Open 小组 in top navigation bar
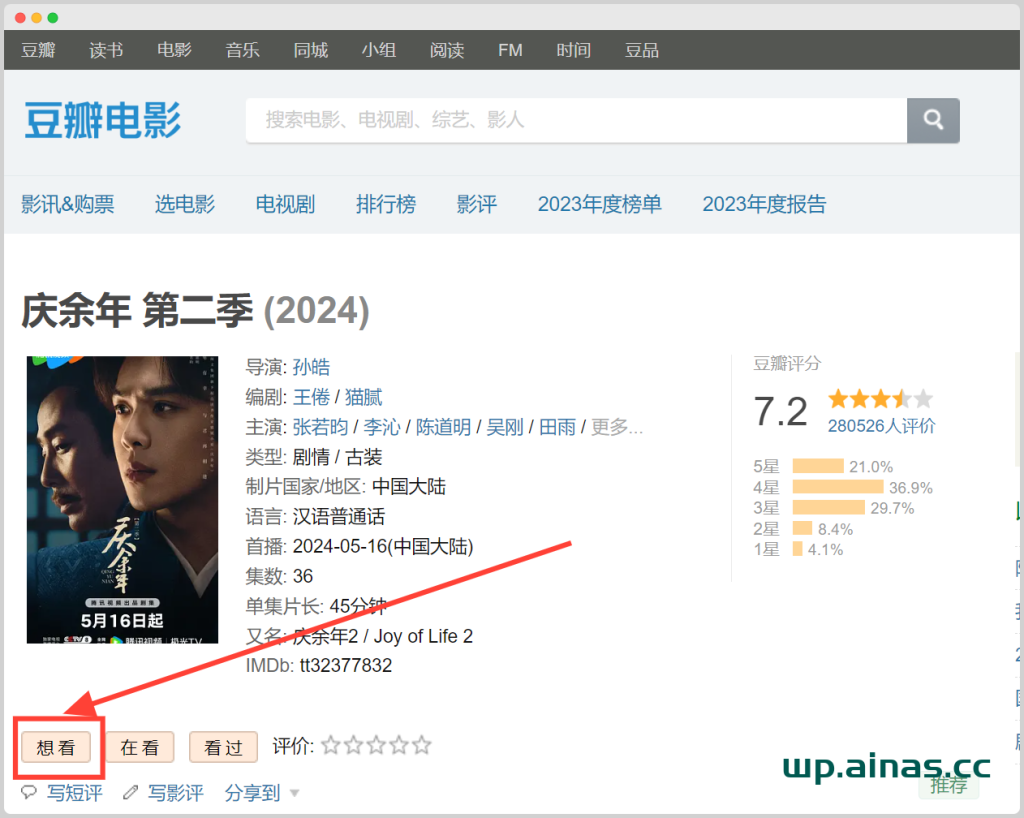The height and width of the screenshot is (818, 1024). (379, 50)
